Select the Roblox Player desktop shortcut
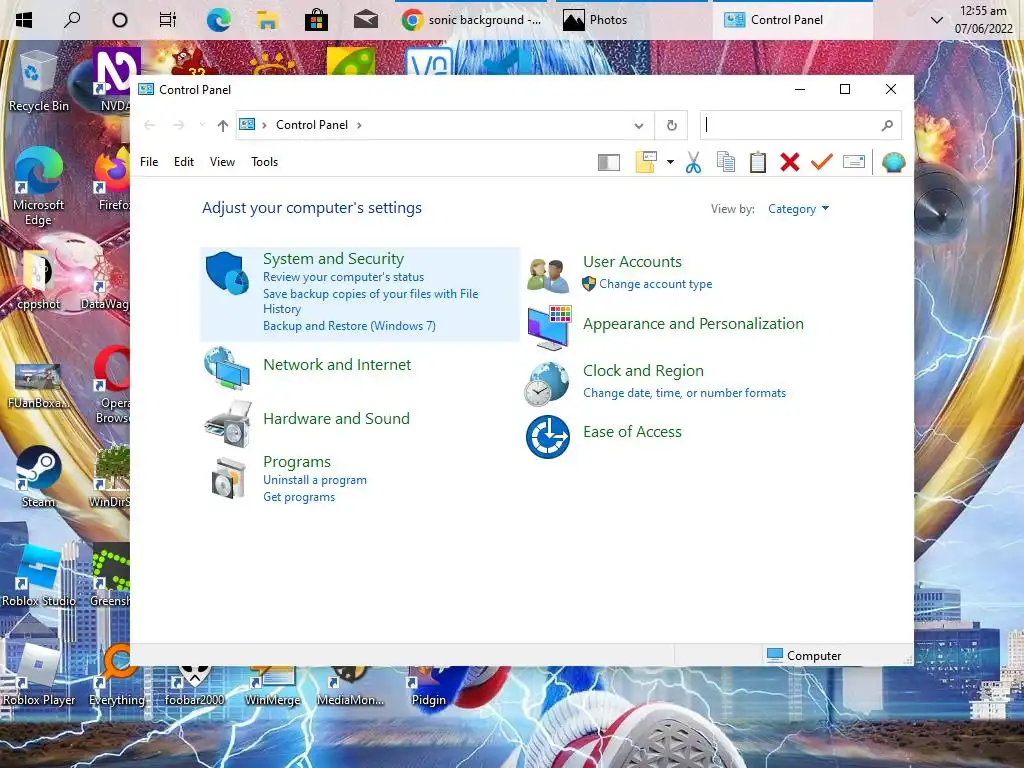Viewport: 1024px width, 768px height. (39, 675)
